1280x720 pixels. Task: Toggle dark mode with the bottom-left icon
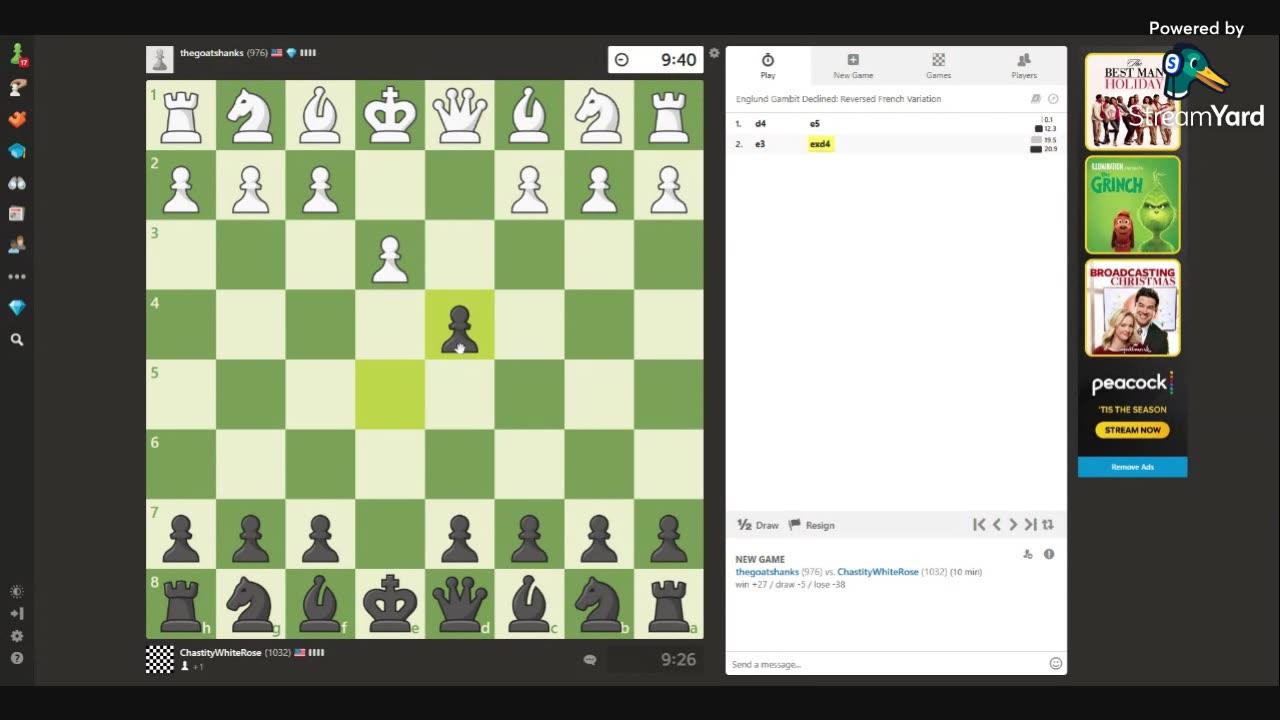17,591
